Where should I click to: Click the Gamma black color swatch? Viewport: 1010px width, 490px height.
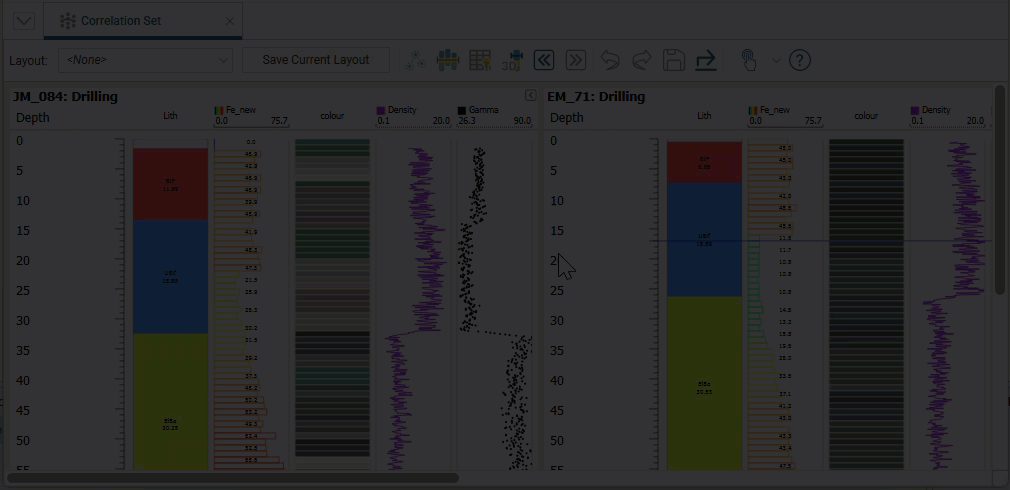pos(462,110)
